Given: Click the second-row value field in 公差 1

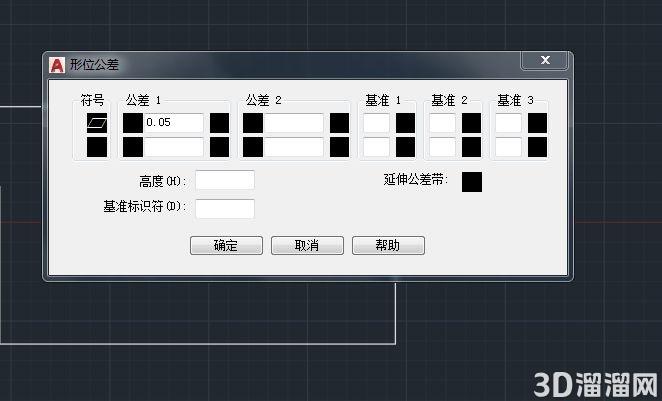Looking at the screenshot, I should [x=174, y=147].
